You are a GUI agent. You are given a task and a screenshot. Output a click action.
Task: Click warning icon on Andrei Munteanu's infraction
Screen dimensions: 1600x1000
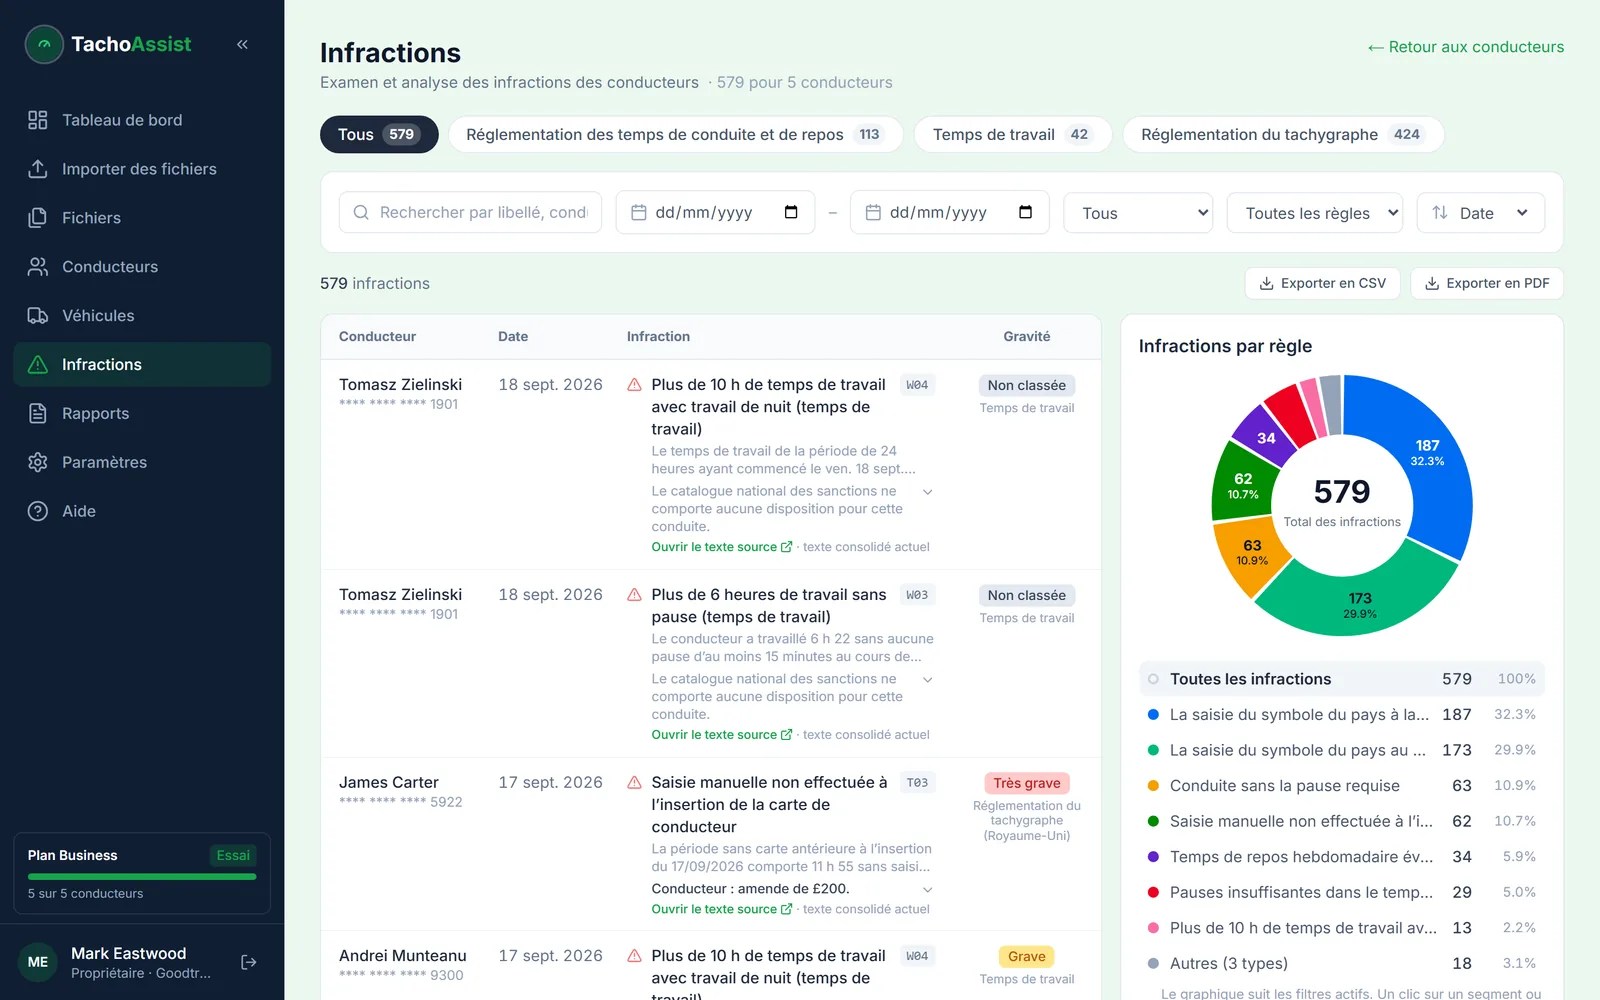coord(634,956)
